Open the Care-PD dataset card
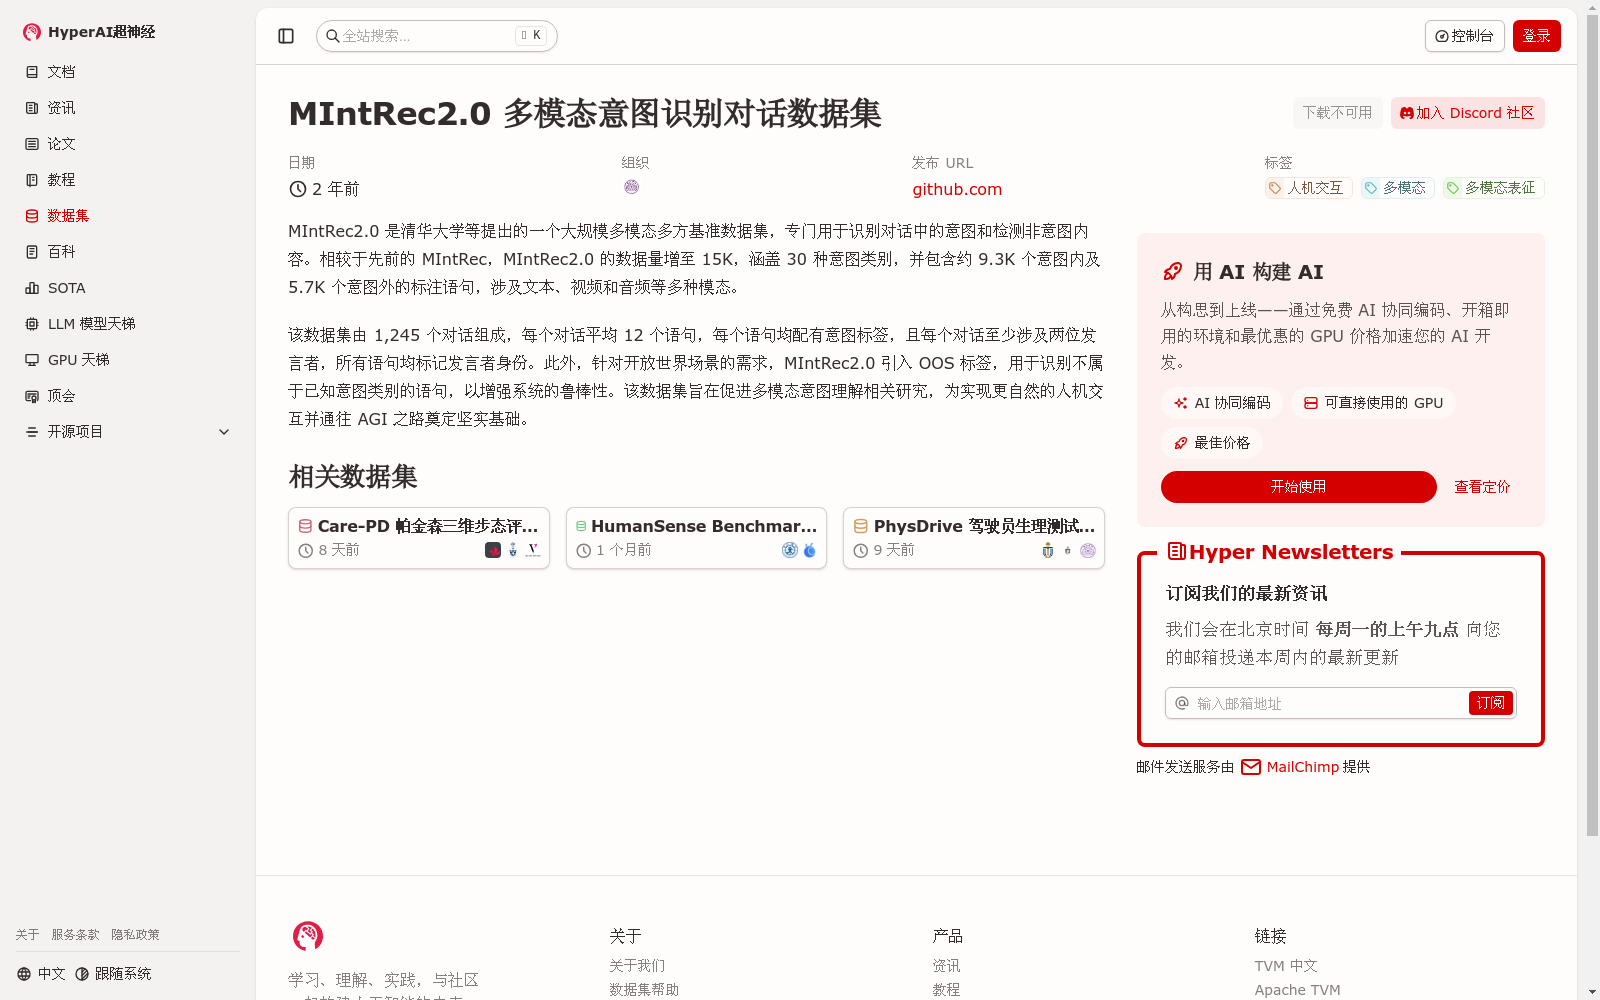Screen dimensions: 1600x1000 (x=418, y=537)
